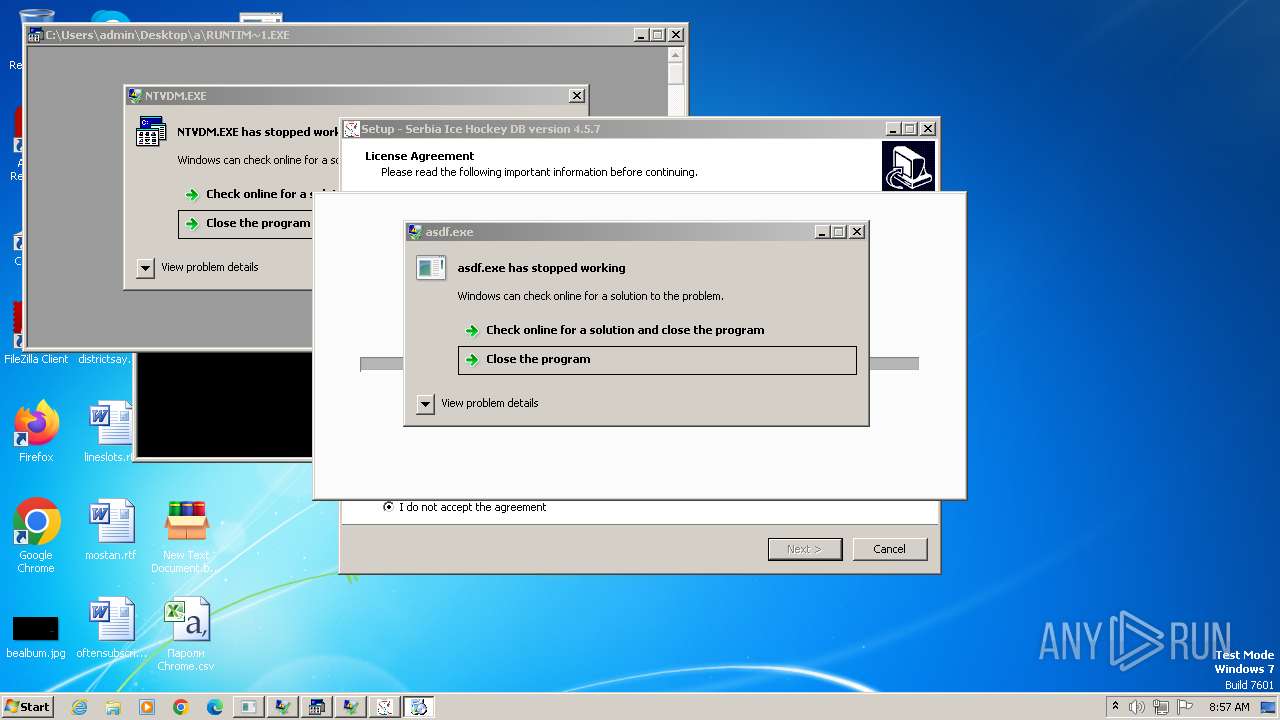Image resolution: width=1280 pixels, height=720 pixels.
Task: Select the oftensubscri... document on desktop
Action: (x=112, y=628)
